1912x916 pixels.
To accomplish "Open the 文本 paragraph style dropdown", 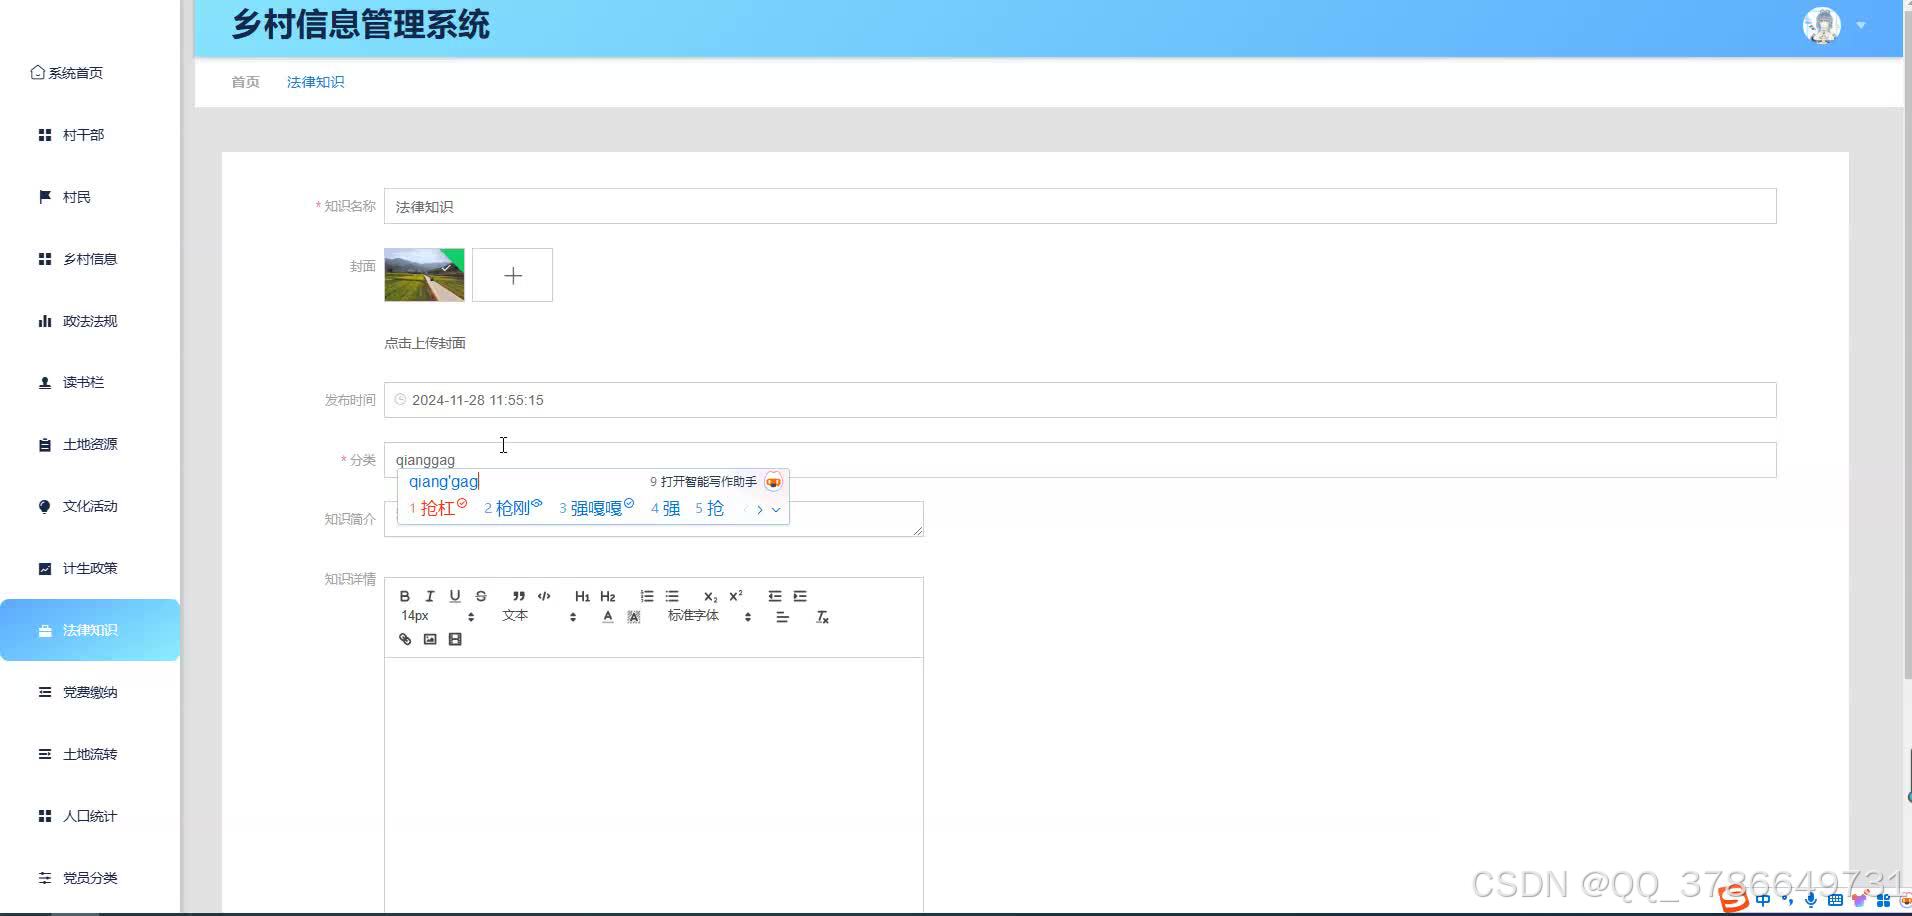I will (x=539, y=616).
